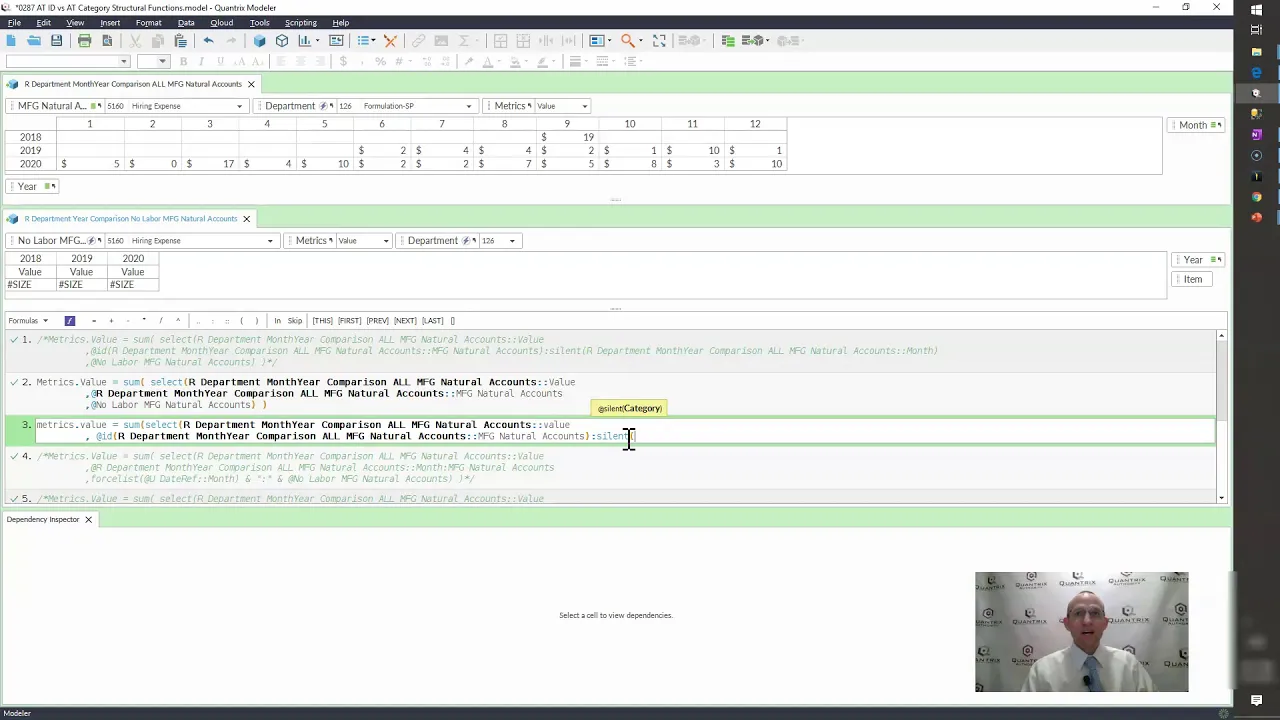Open the font color picker

488,62
